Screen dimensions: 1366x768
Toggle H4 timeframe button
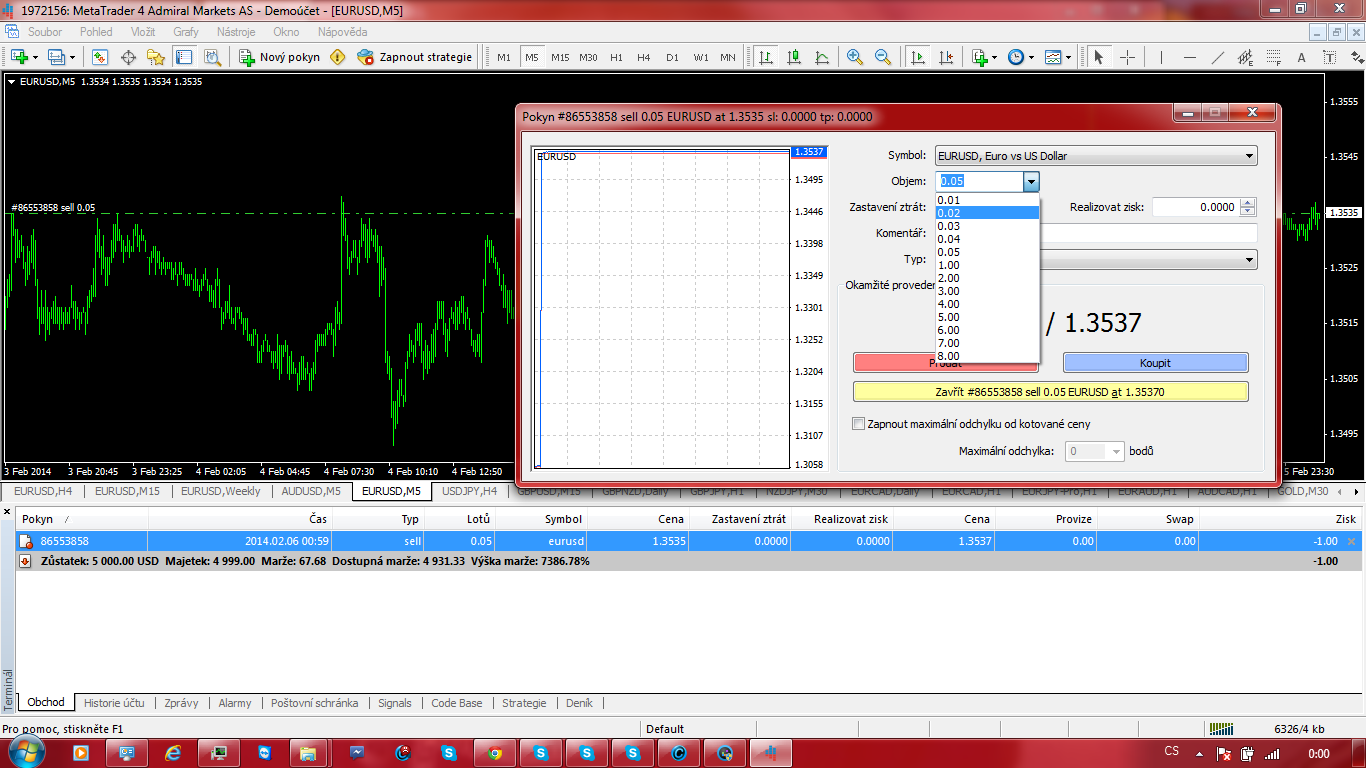[644, 57]
